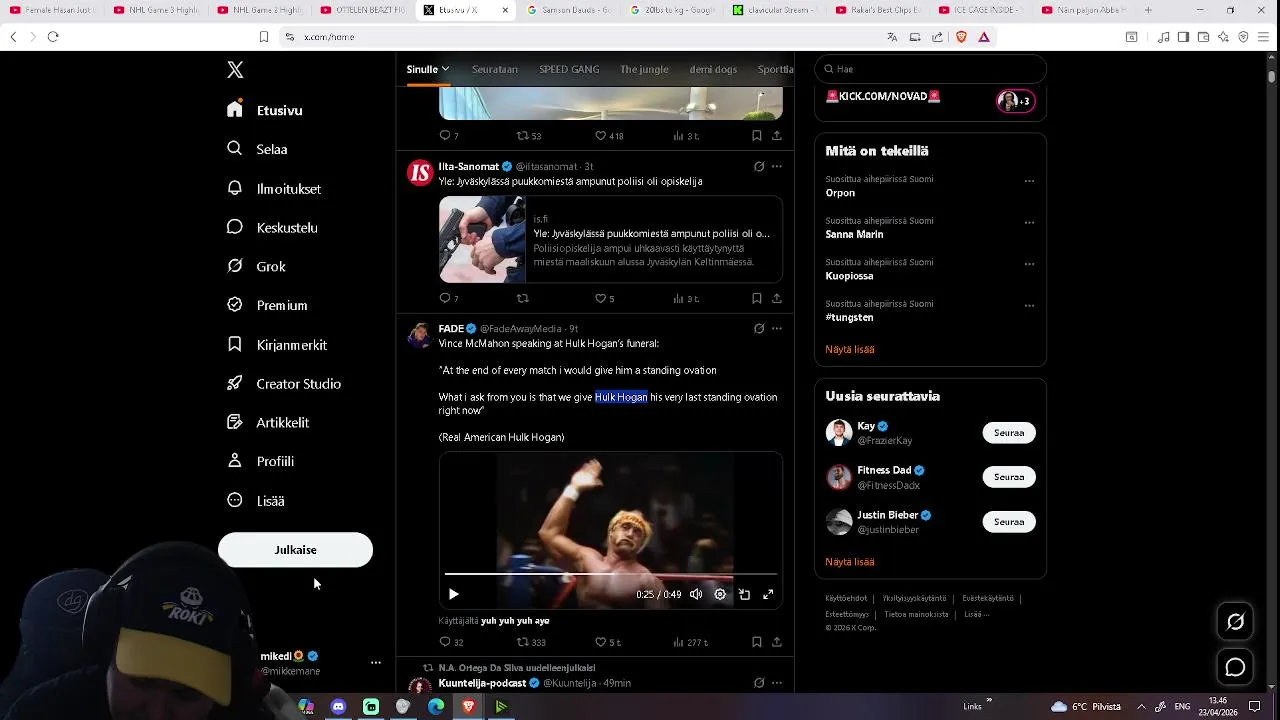Open options for #tungsten trend

pyautogui.click(x=1029, y=305)
